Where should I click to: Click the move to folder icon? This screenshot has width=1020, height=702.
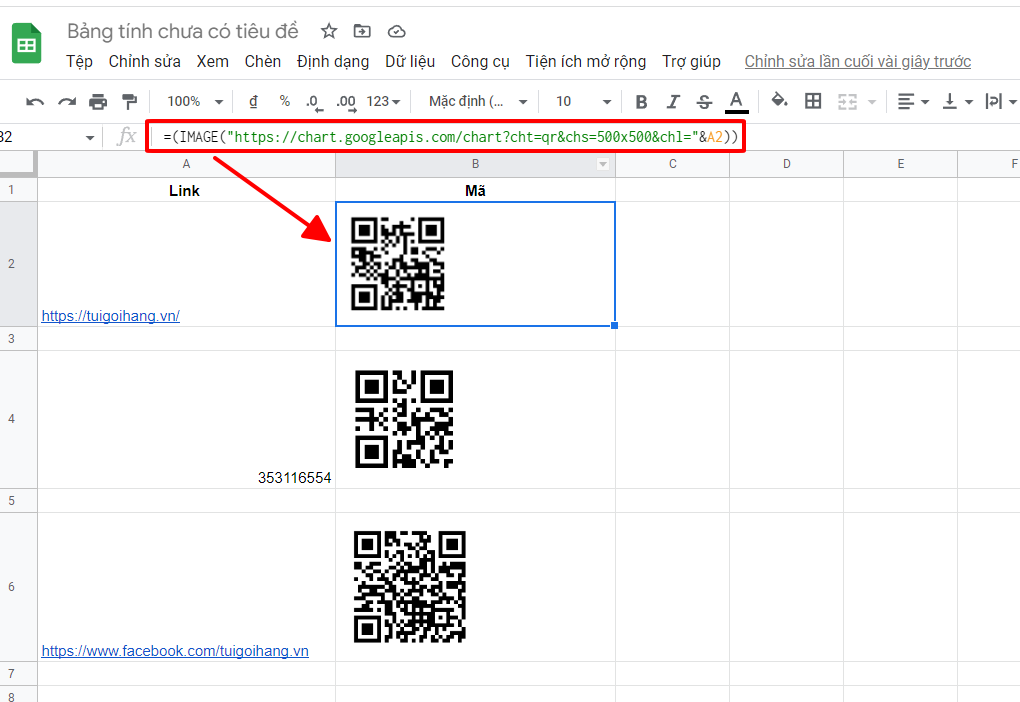coord(362,32)
